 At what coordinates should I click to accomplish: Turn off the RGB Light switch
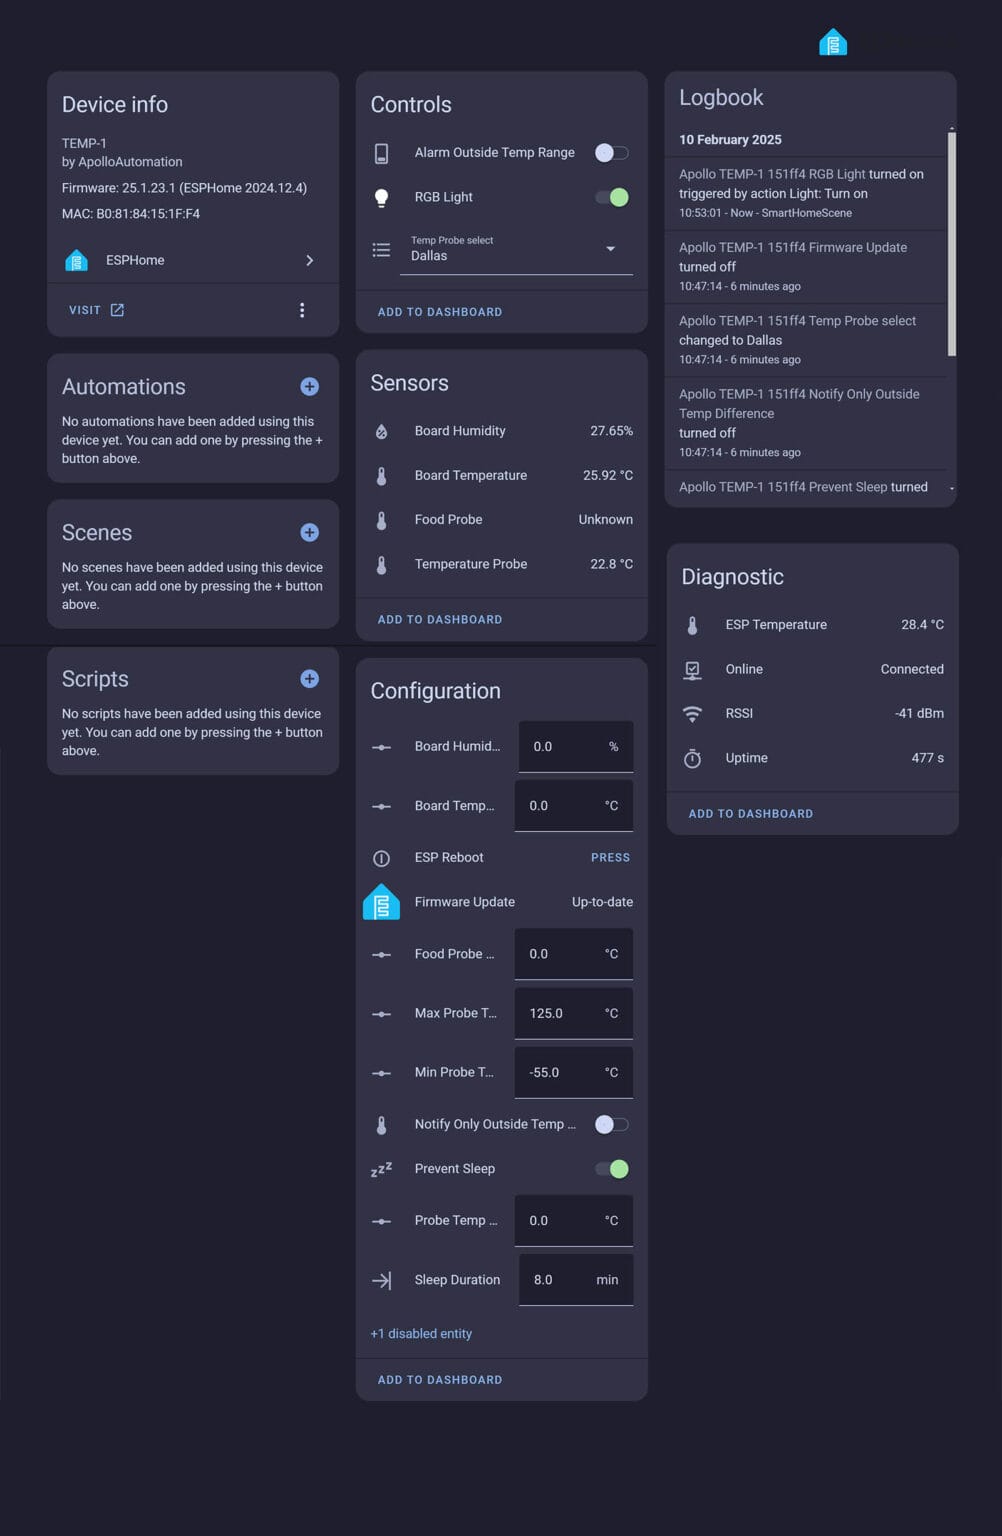coord(611,197)
